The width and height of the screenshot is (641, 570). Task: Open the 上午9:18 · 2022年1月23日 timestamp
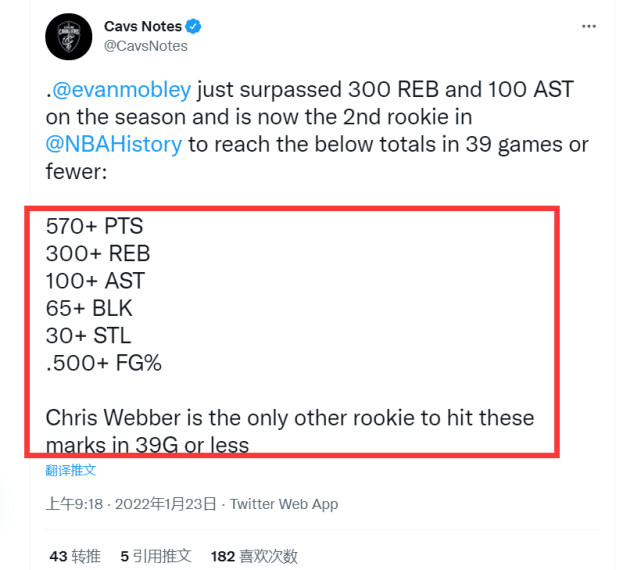(x=132, y=504)
